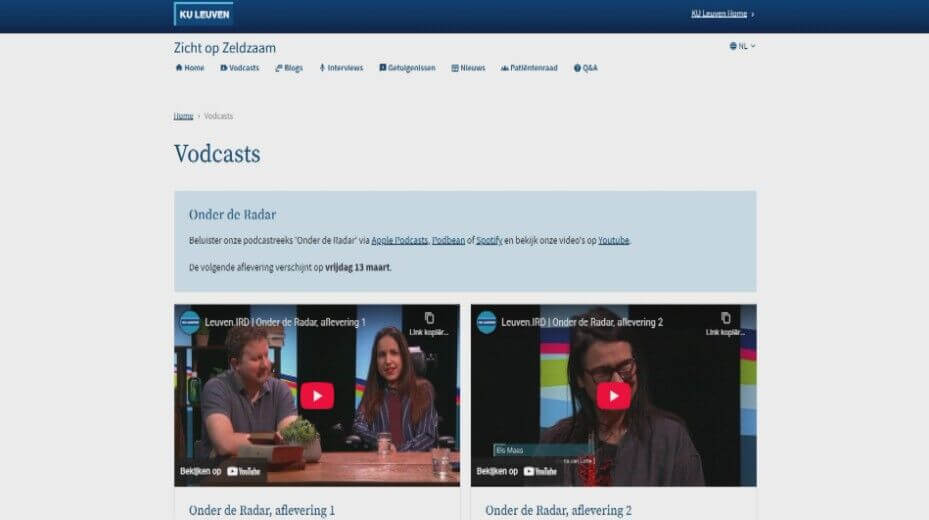Expand the NL language dropdown
The height and width of the screenshot is (520, 929).
[742, 46]
